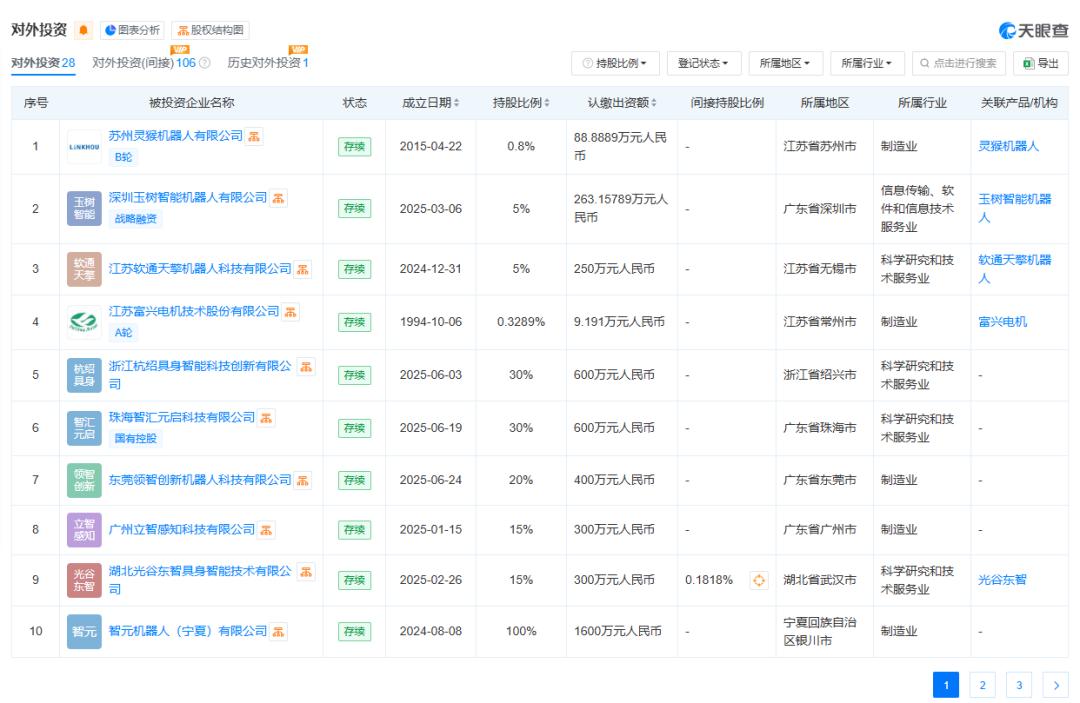Switch to 对外投资(间接) tab
This screenshot has width=1080, height=703.
[x=144, y=64]
